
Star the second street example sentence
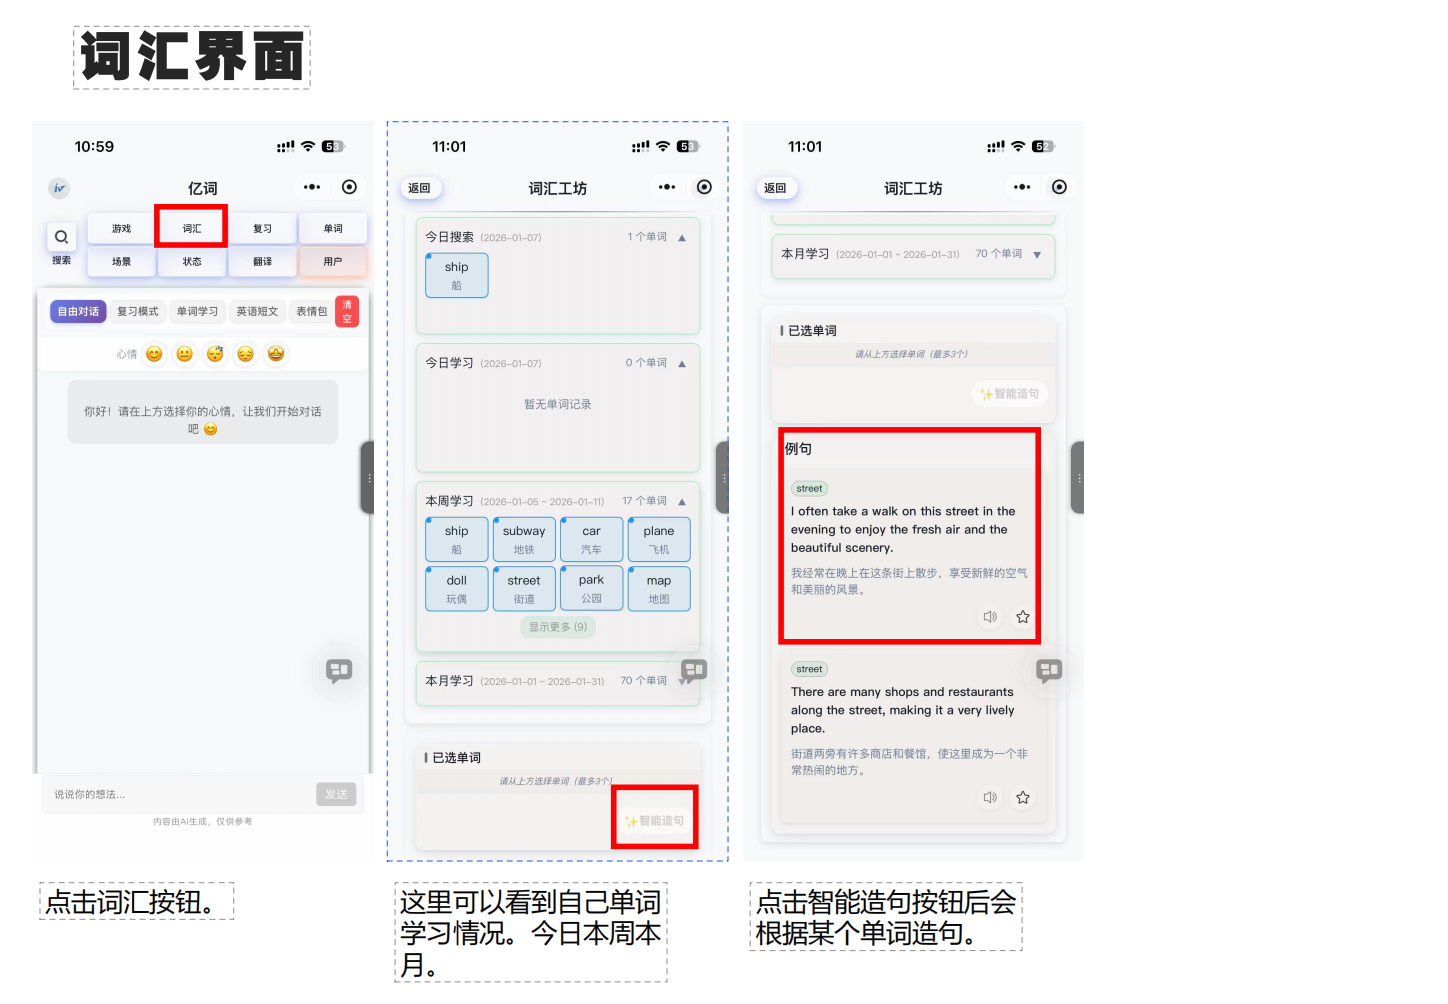click(1023, 797)
